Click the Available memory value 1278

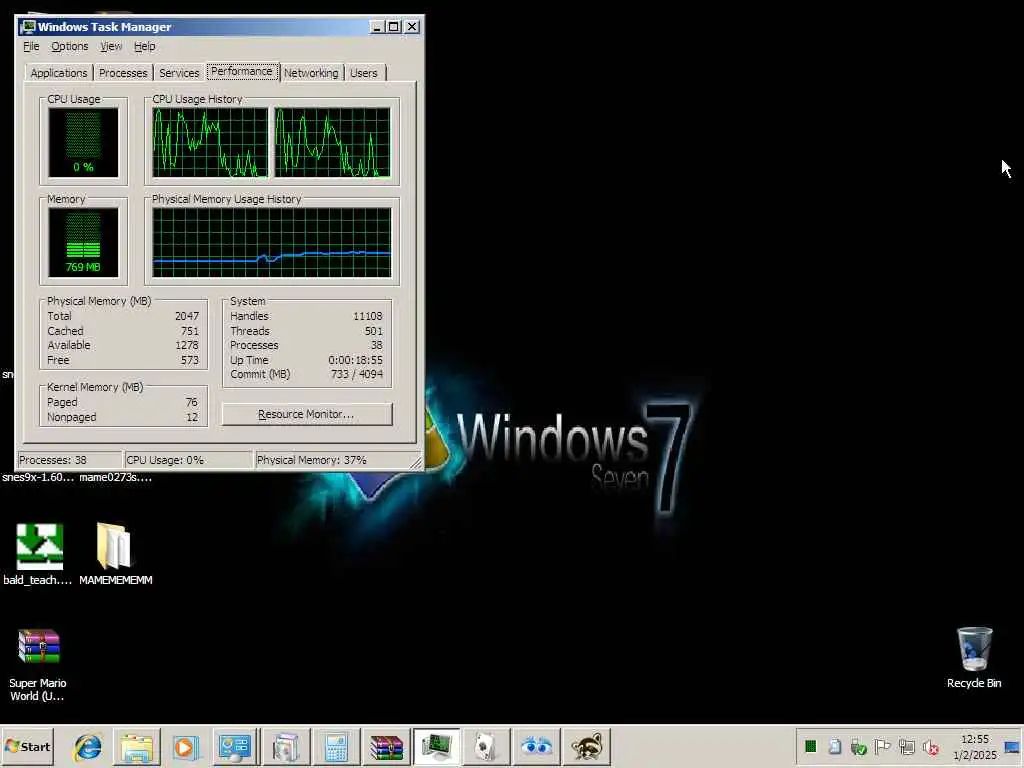[187, 345]
